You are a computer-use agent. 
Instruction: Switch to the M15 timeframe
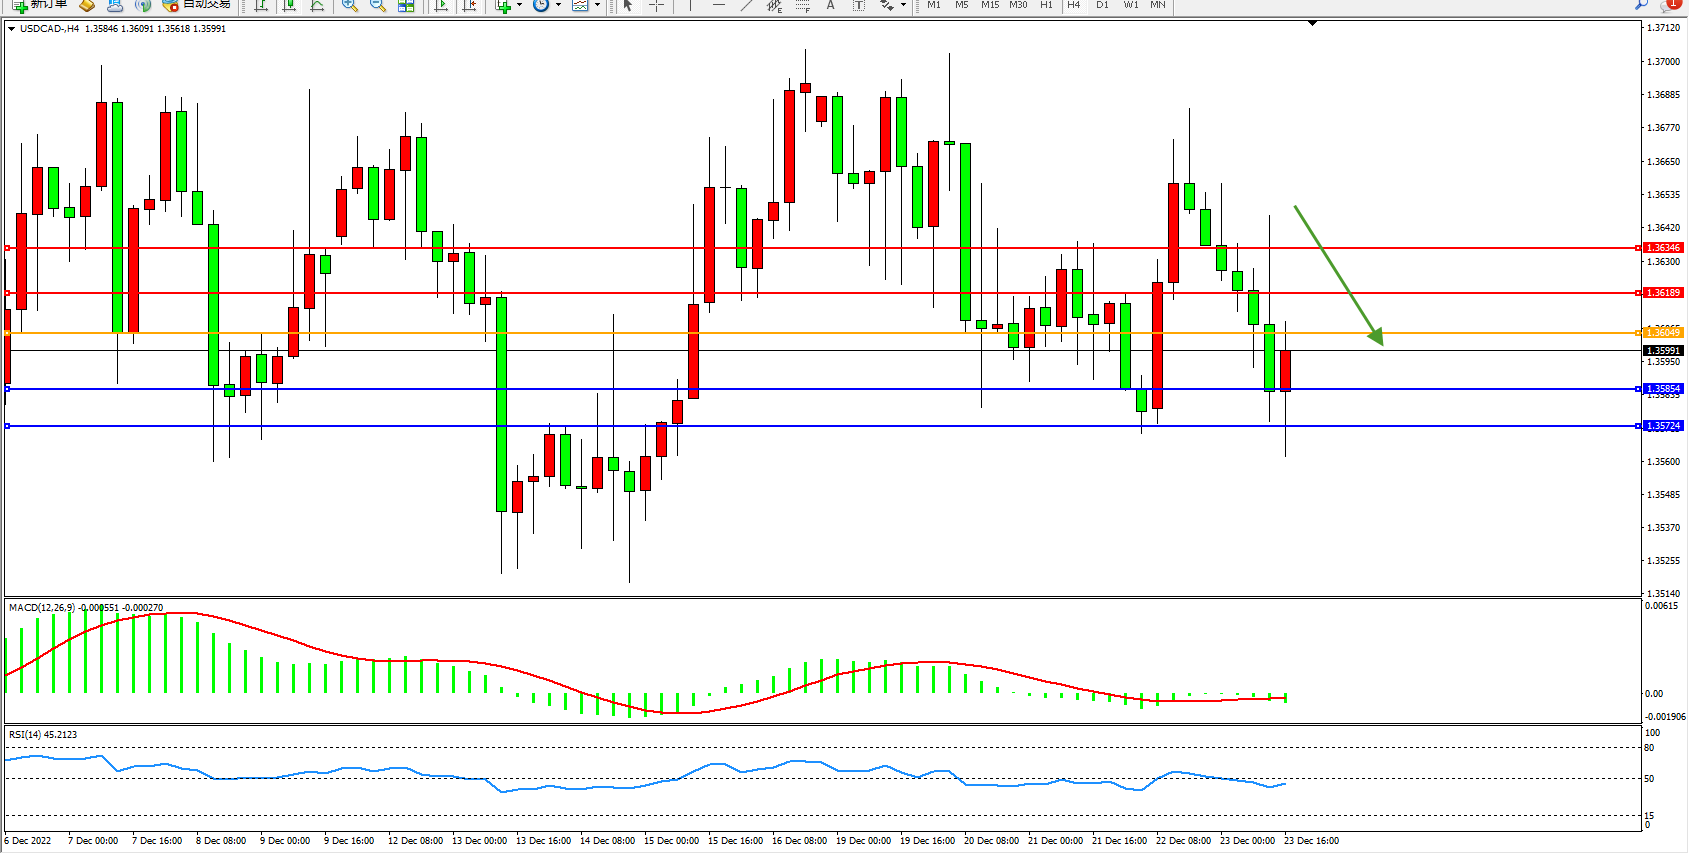(989, 5)
